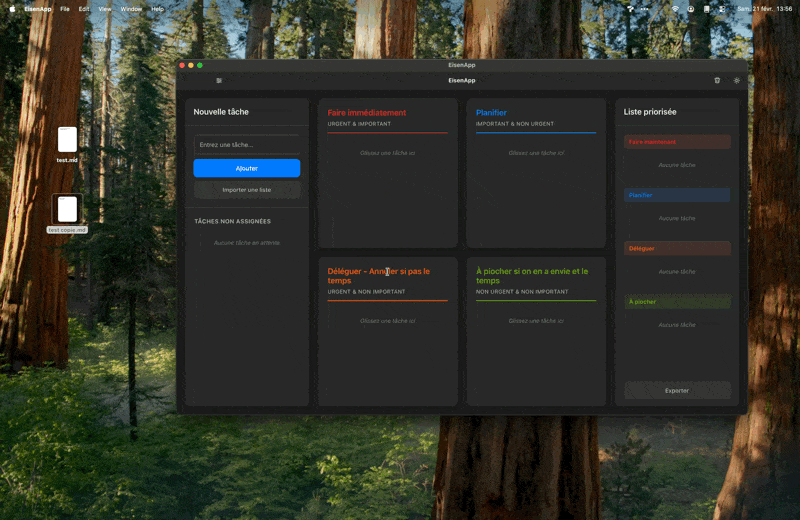Click the three-dots menu bar extra
This screenshot has width=800, height=520.
(644, 9)
